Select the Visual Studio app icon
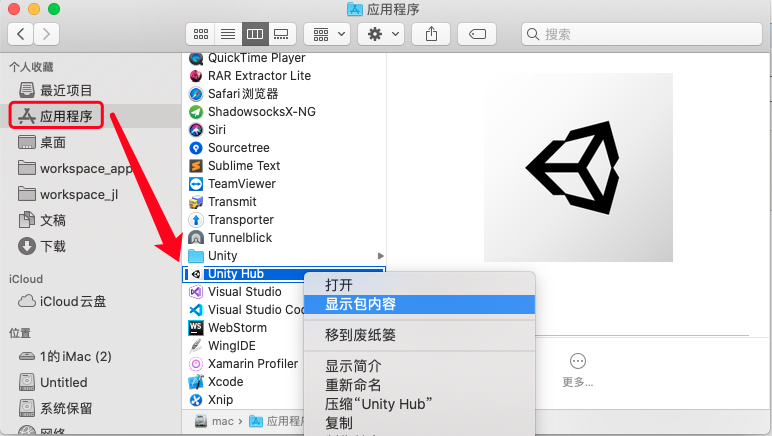Screen dimensions: 772x436 click(x=196, y=292)
